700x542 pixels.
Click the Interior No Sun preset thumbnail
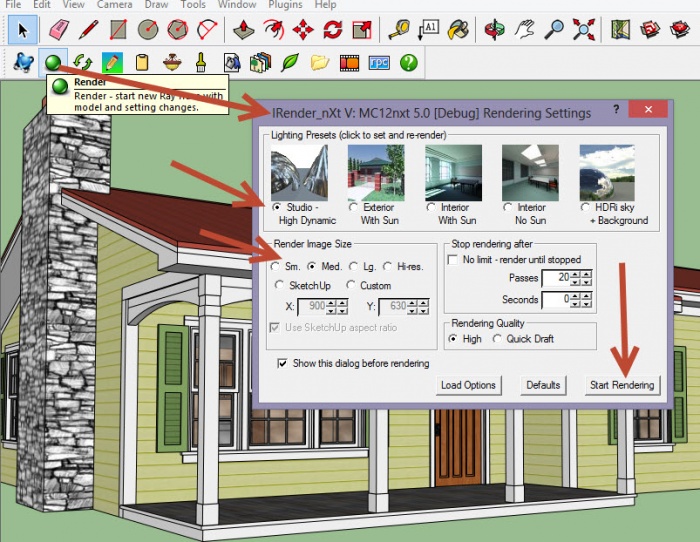tap(530, 173)
